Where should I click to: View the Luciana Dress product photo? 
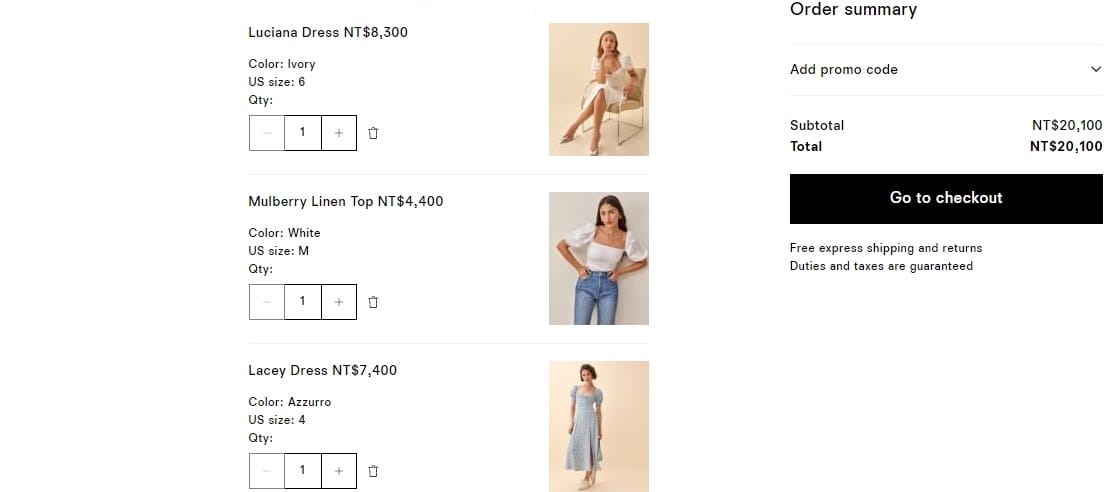pyautogui.click(x=598, y=89)
